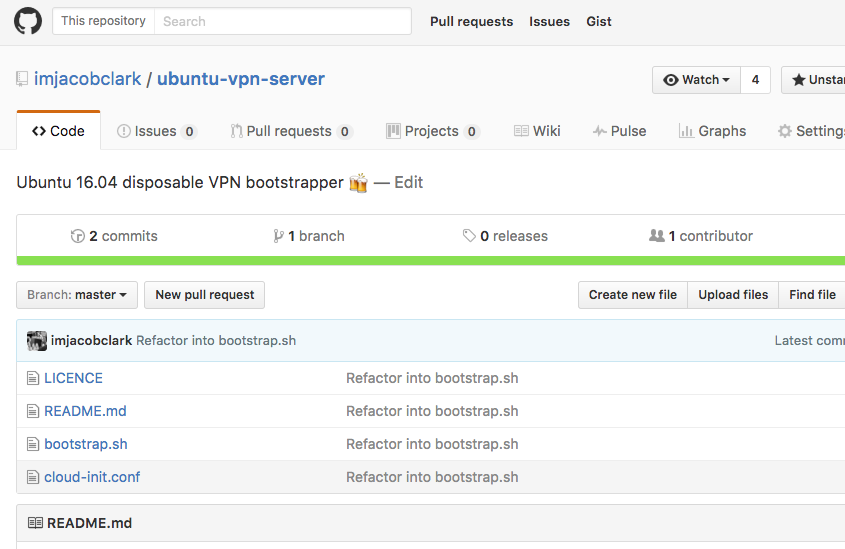Image resolution: width=845 pixels, height=549 pixels.
Task: Click the GitHub Octocat logo
Action: click(x=27, y=21)
